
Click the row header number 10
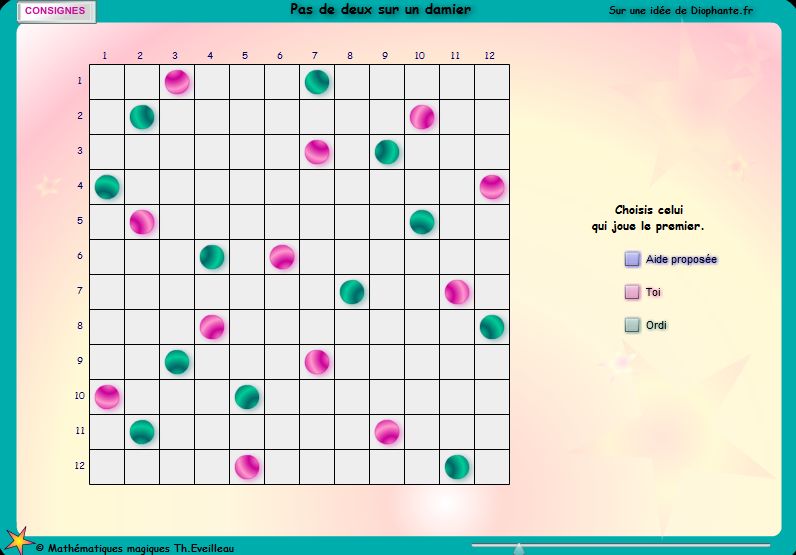tap(80, 395)
